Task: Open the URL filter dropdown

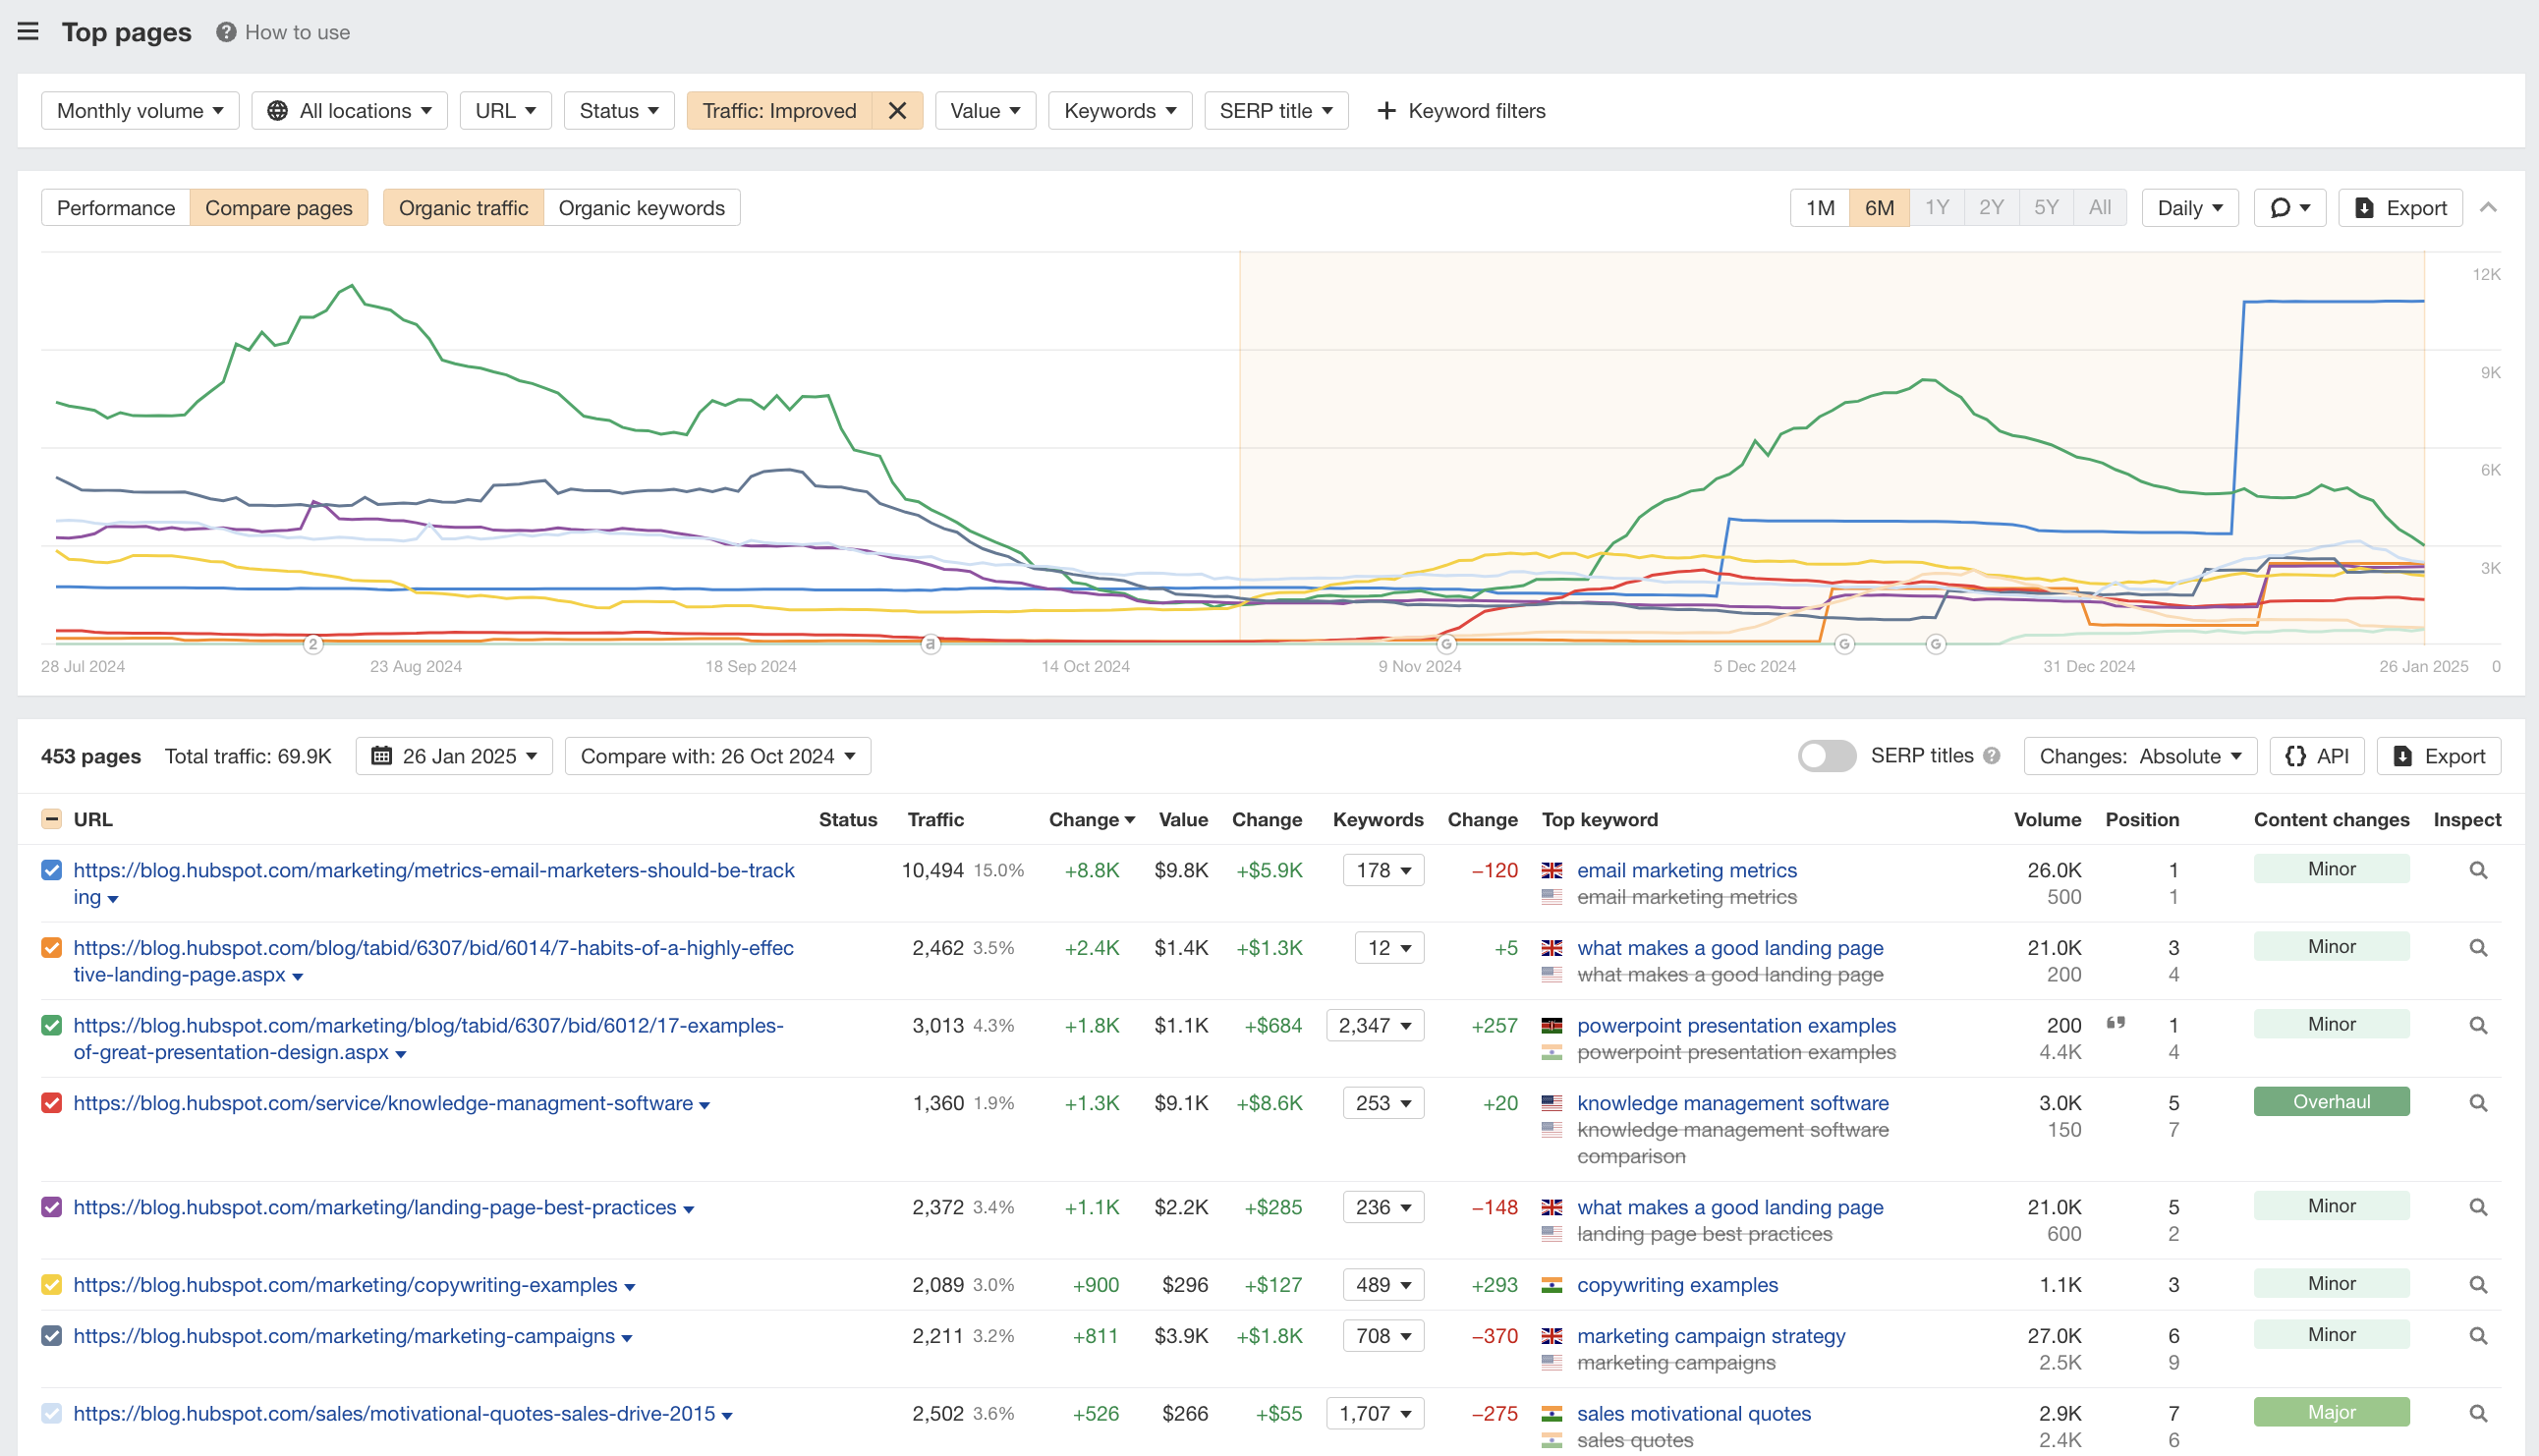Action: [x=505, y=110]
